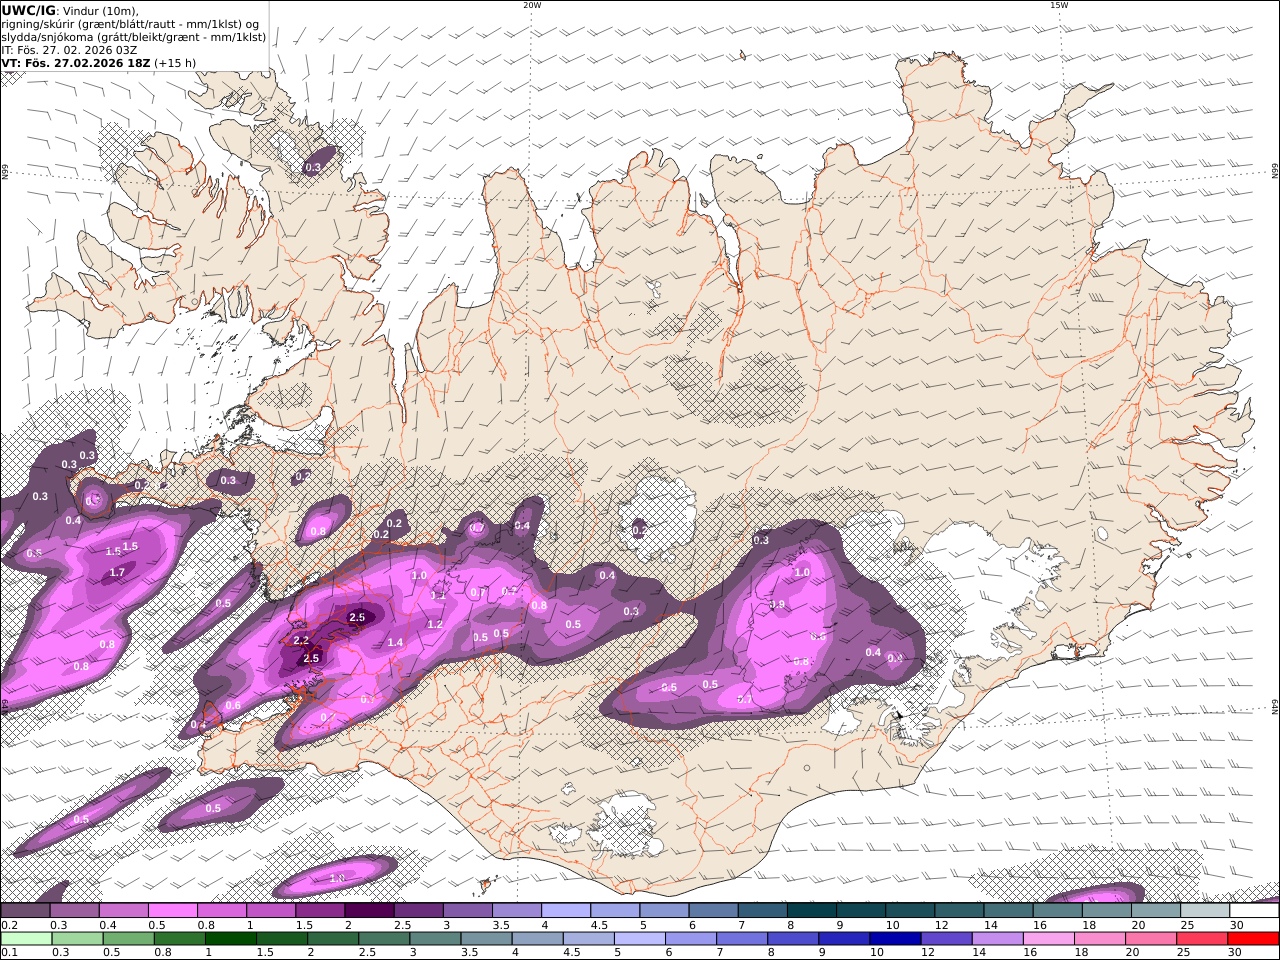
Task: Click the dark navy blue 10 rain legend swatch
Action: pos(896,939)
